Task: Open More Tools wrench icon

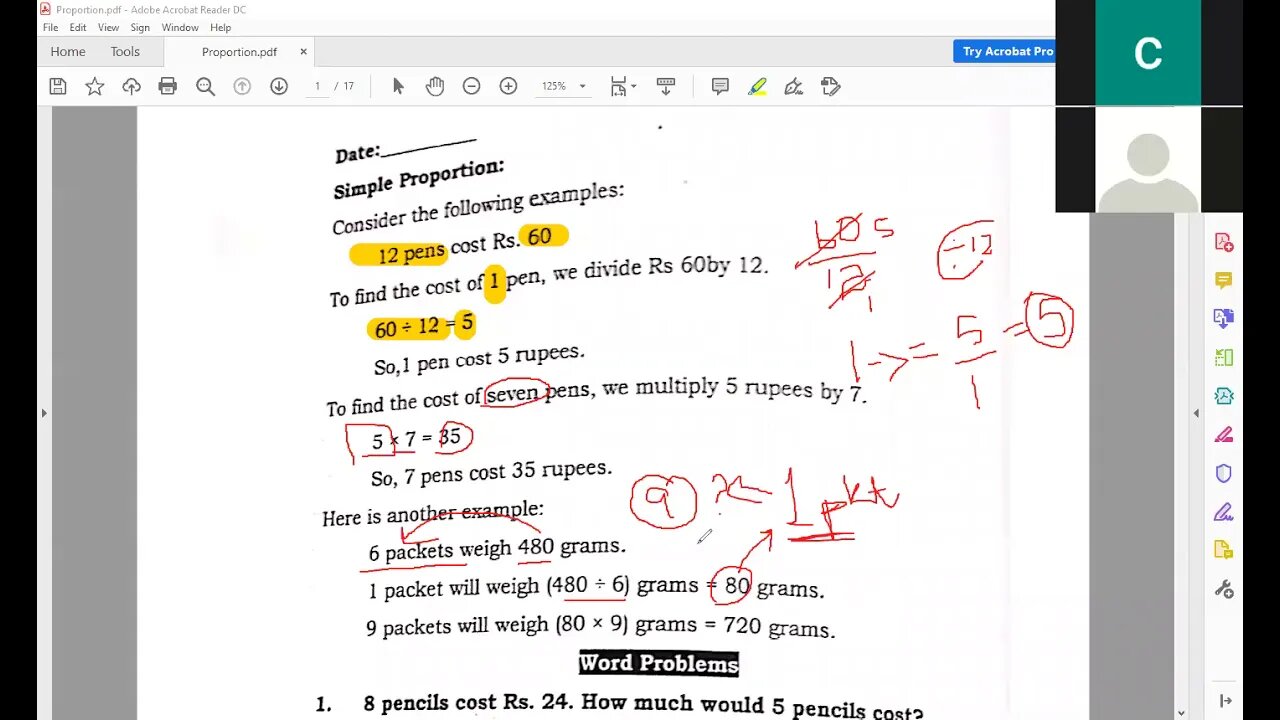Action: (x=1224, y=589)
